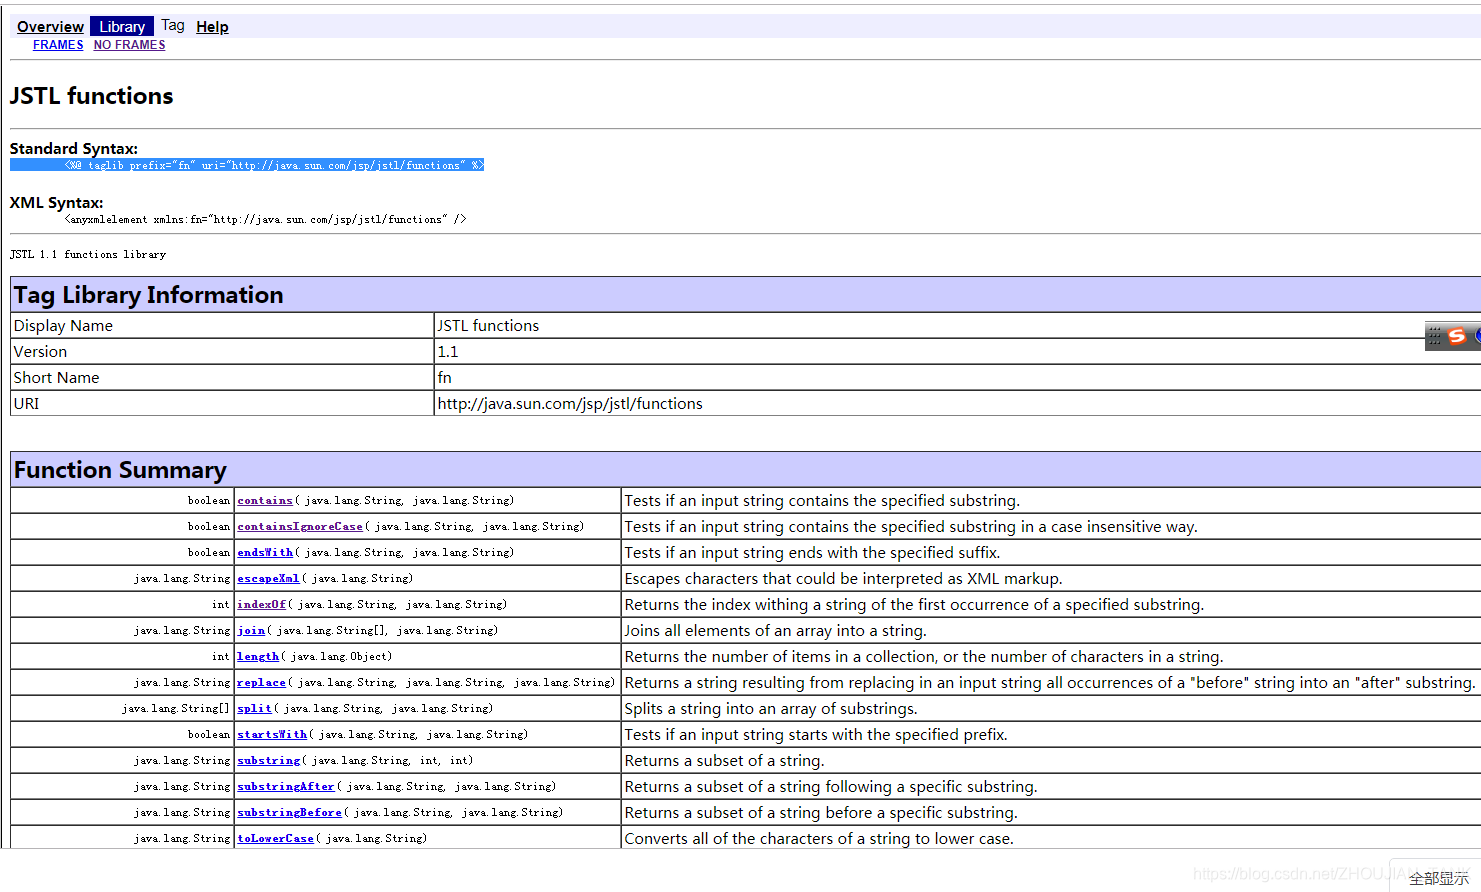This screenshot has height=892, width=1481.
Task: Click description 'Joins all elements of an array'
Action: point(775,630)
